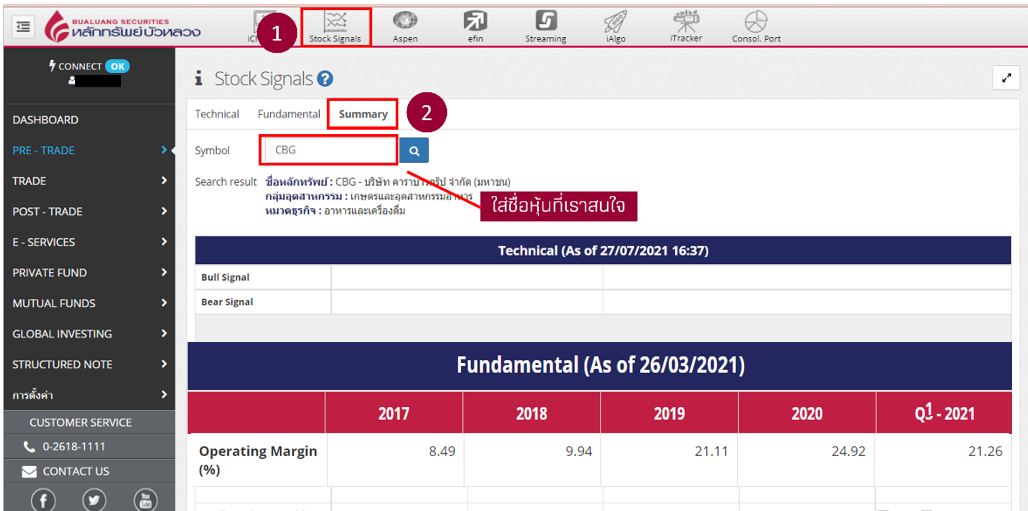
Task: Launch the Aspen application icon
Action: click(x=405, y=25)
